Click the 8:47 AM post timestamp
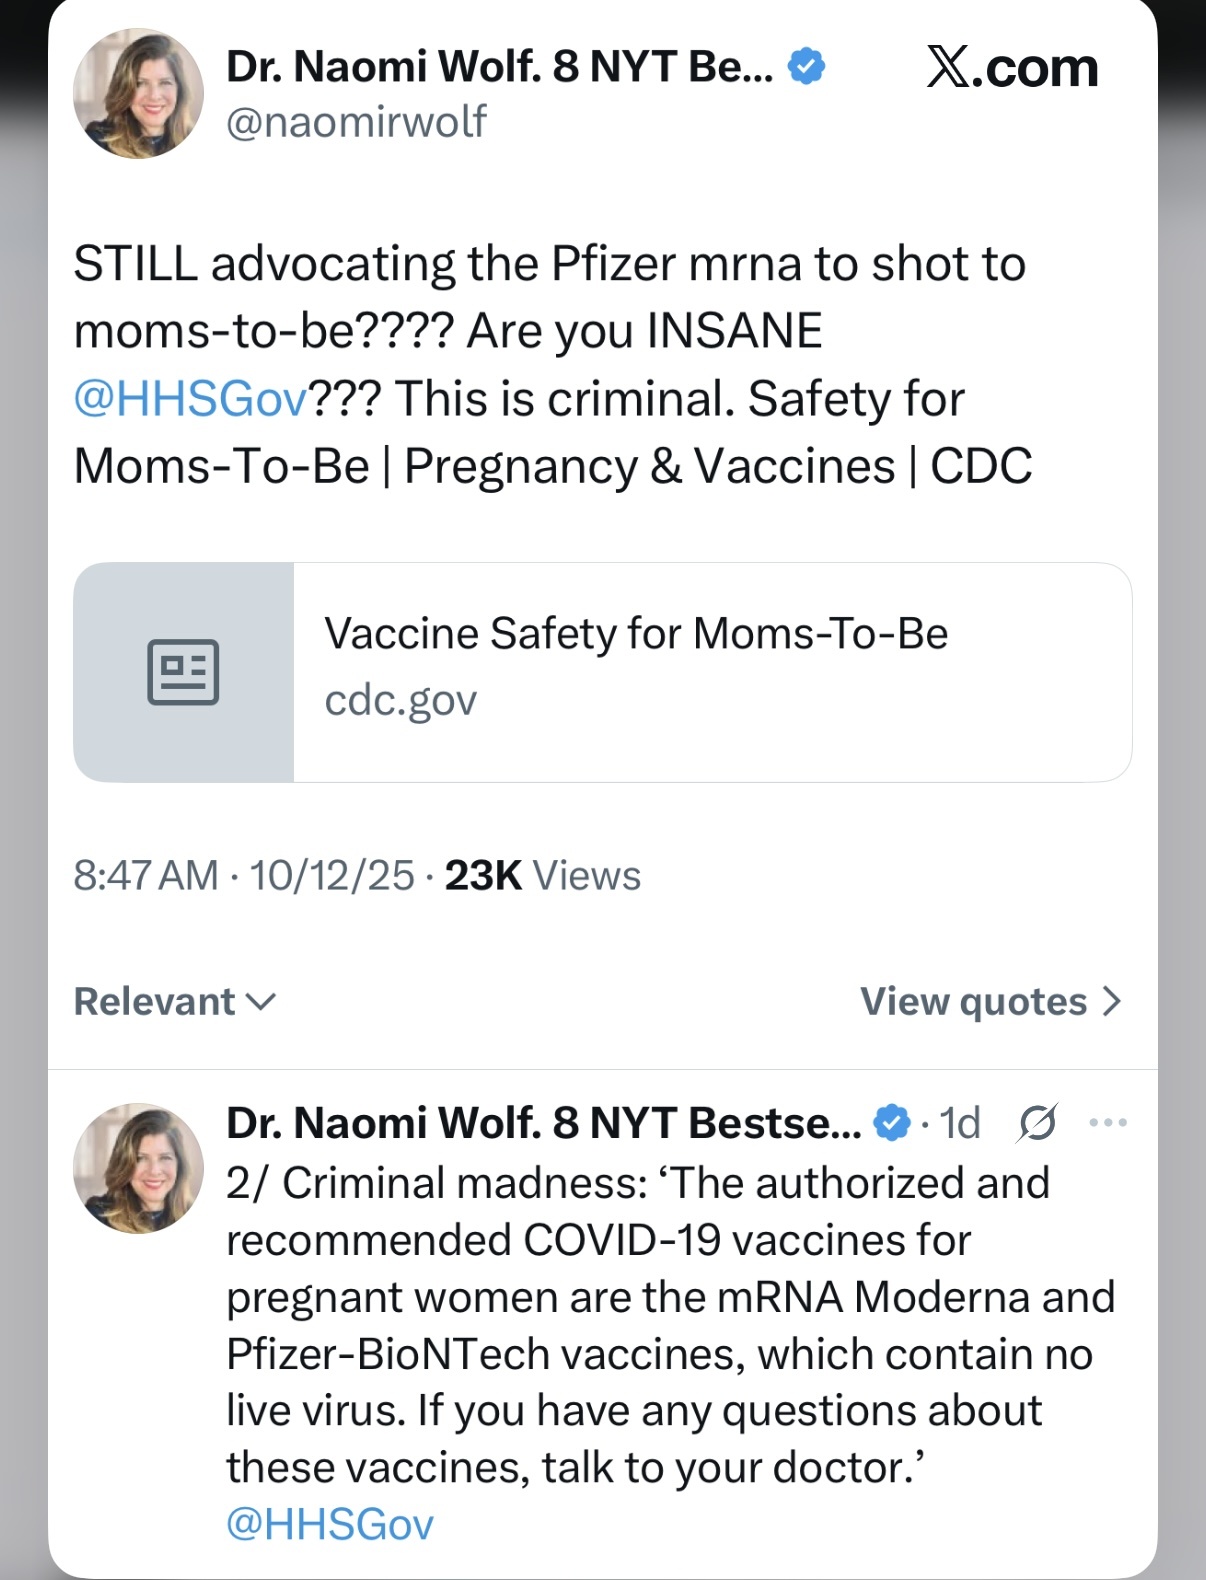Image resolution: width=1206 pixels, height=1580 pixels. (x=145, y=876)
